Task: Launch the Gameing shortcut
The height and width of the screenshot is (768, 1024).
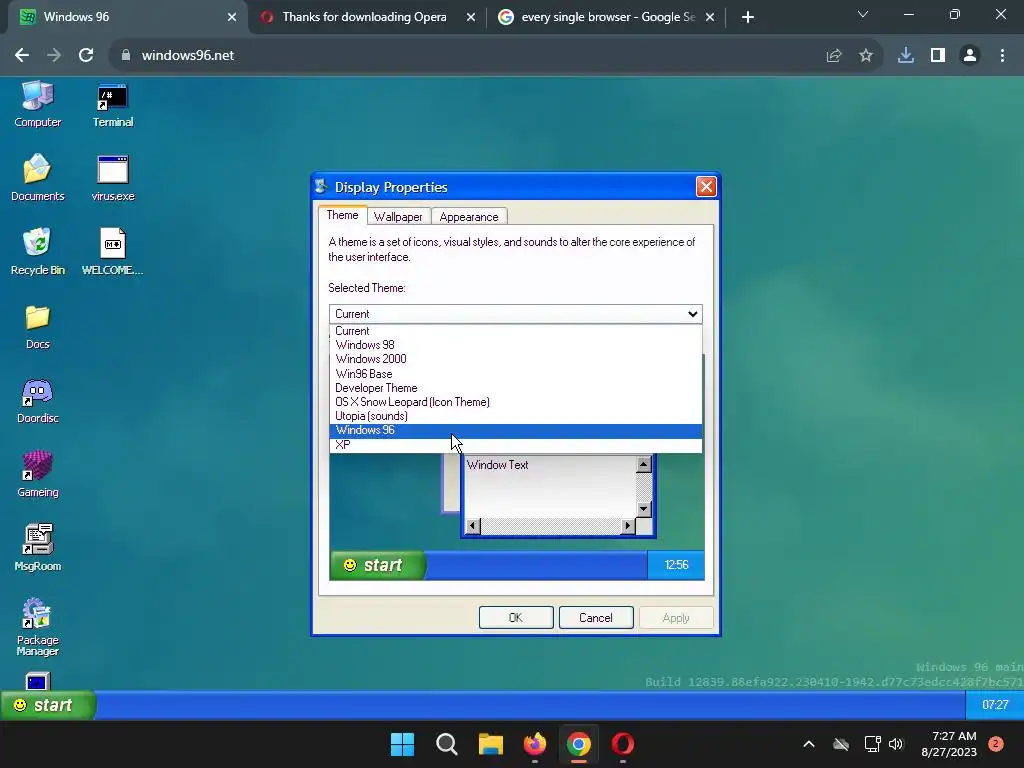Action: click(37, 474)
